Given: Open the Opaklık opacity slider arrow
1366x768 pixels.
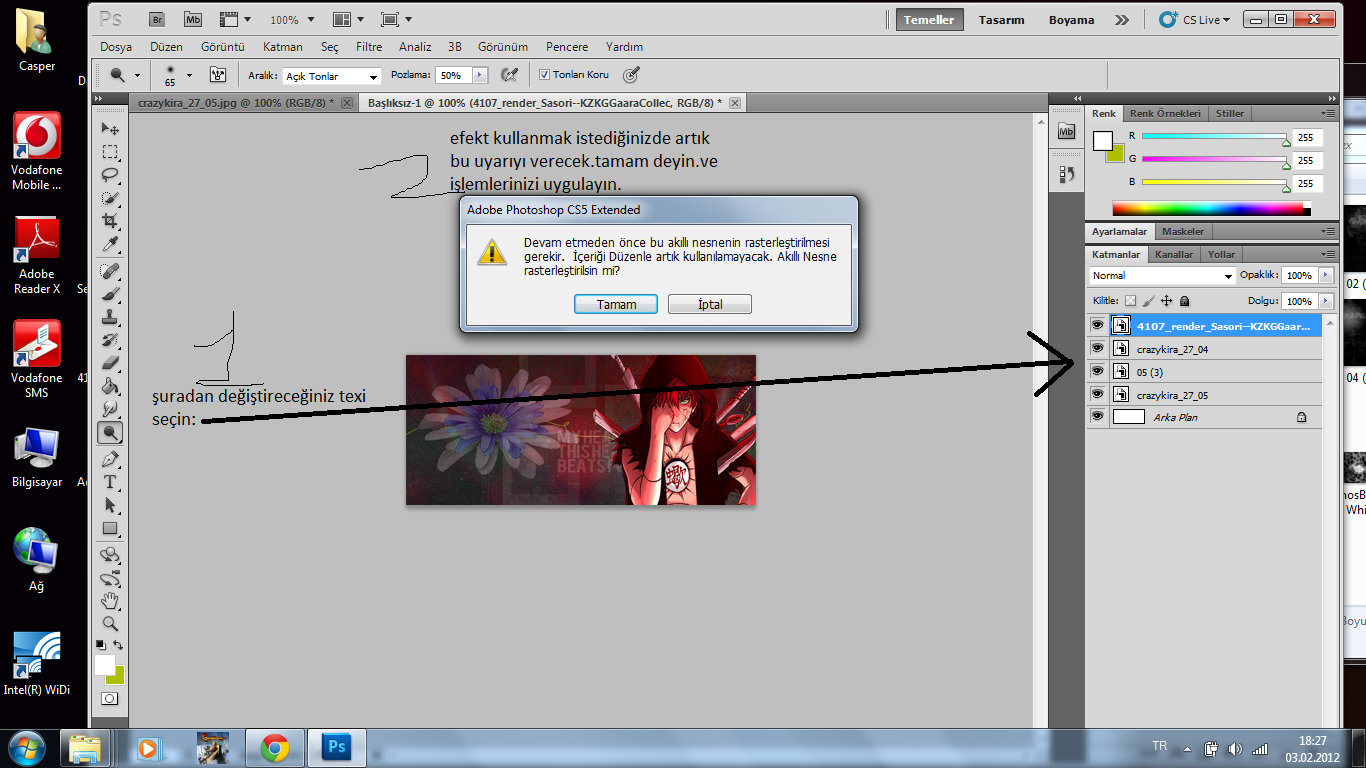Looking at the screenshot, I should pyautogui.click(x=1326, y=275).
